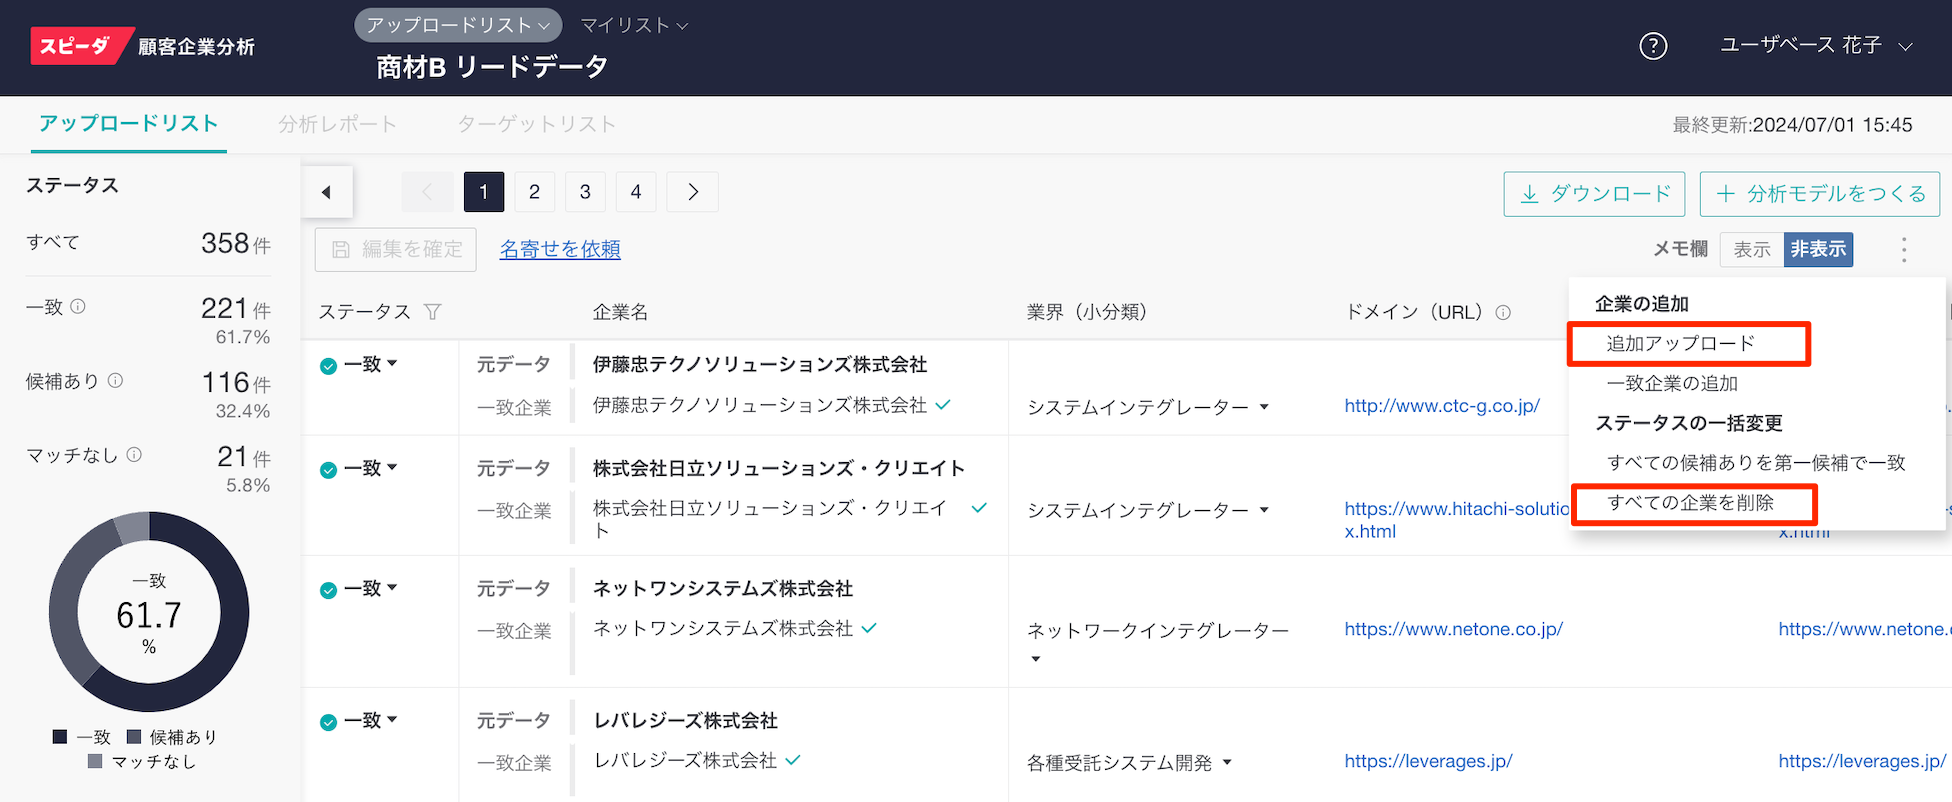
Task: Select 追加アップロード from the menu
Action: click(x=1680, y=344)
